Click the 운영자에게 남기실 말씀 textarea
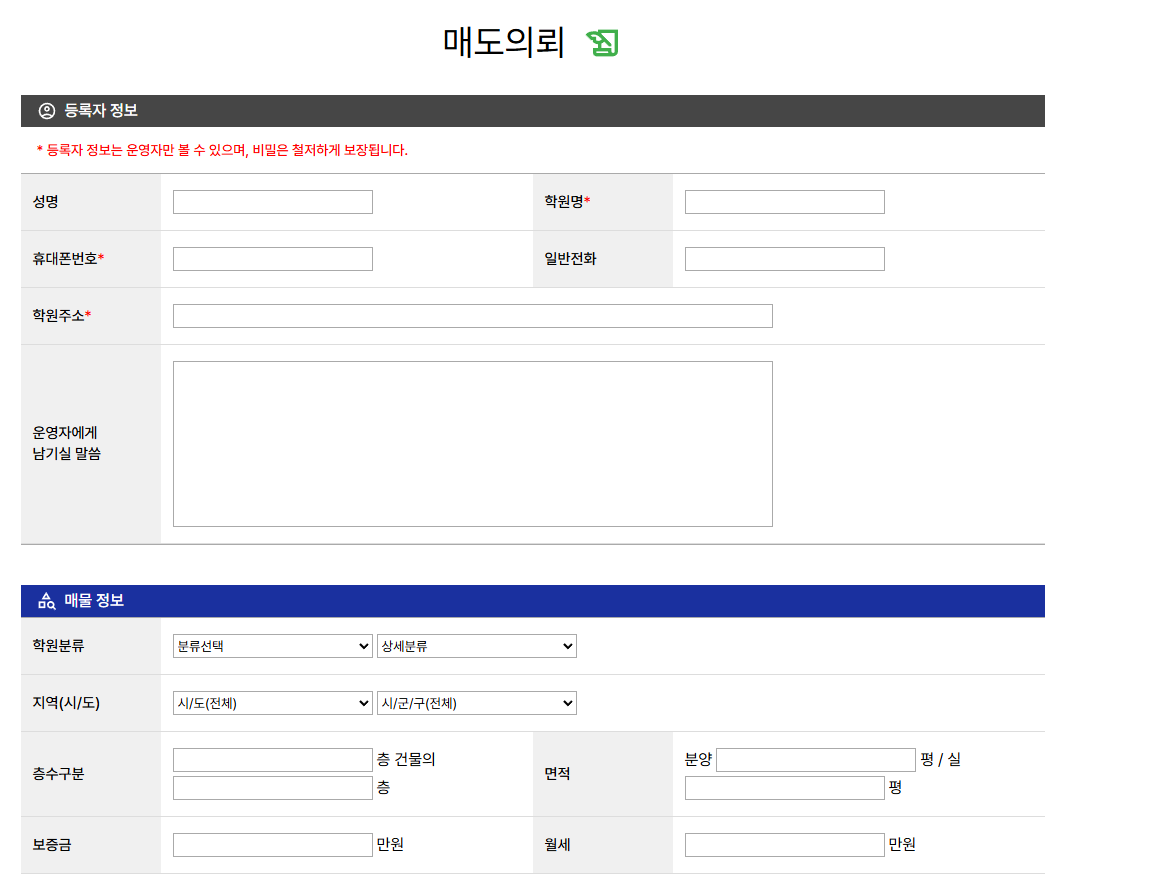1155x874 pixels. 472,443
